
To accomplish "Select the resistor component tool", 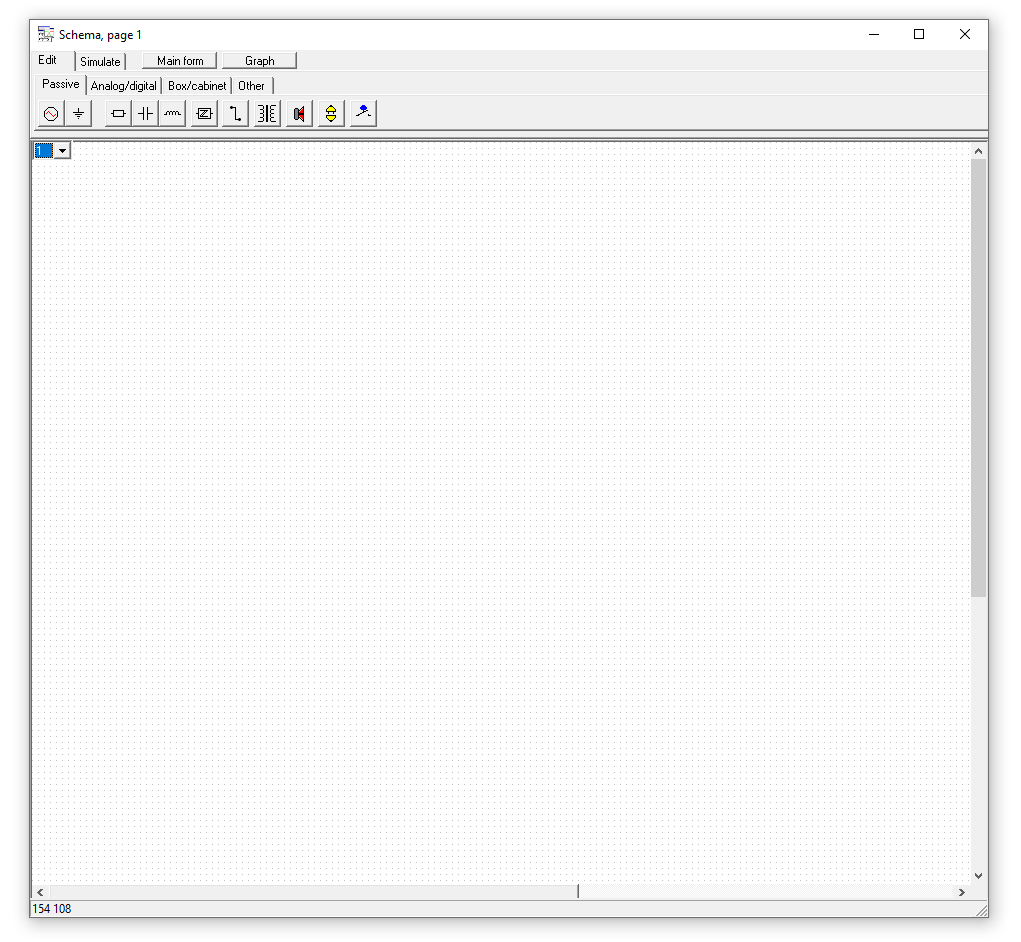I will point(118,114).
